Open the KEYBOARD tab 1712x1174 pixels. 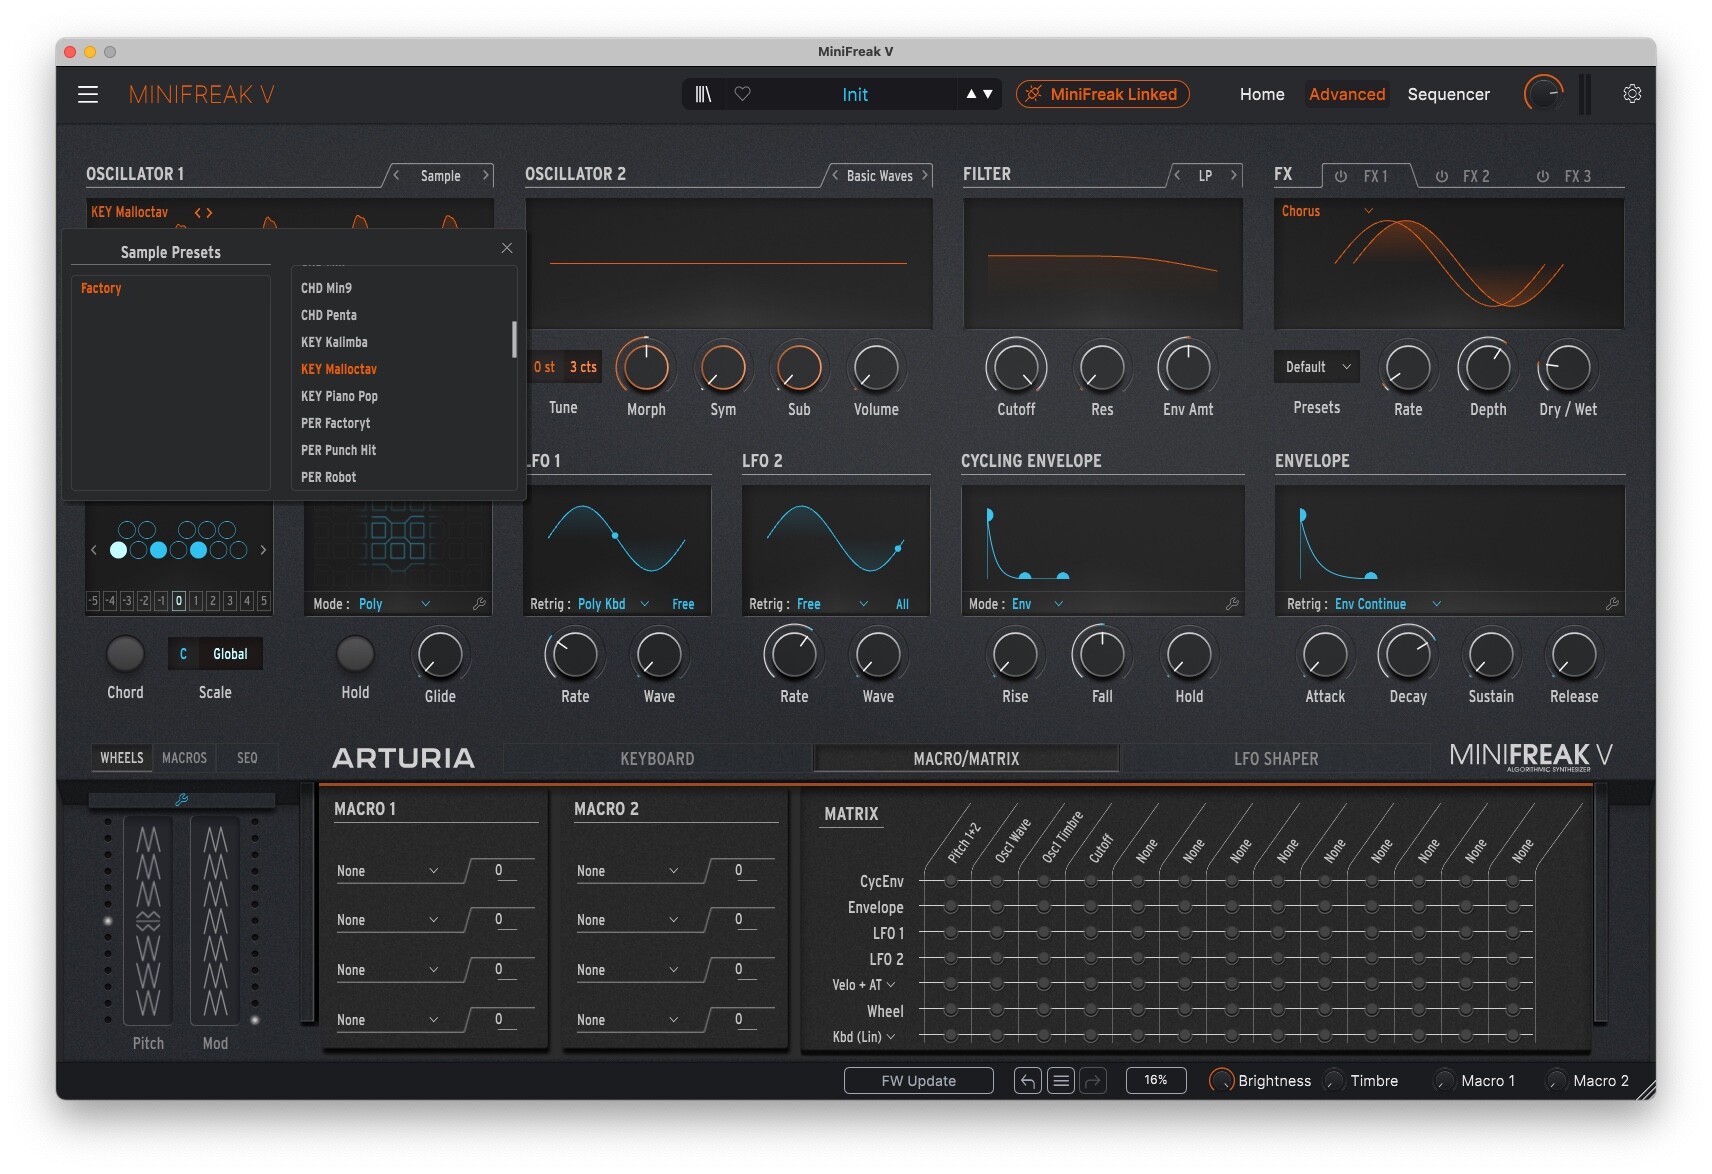[x=657, y=759]
